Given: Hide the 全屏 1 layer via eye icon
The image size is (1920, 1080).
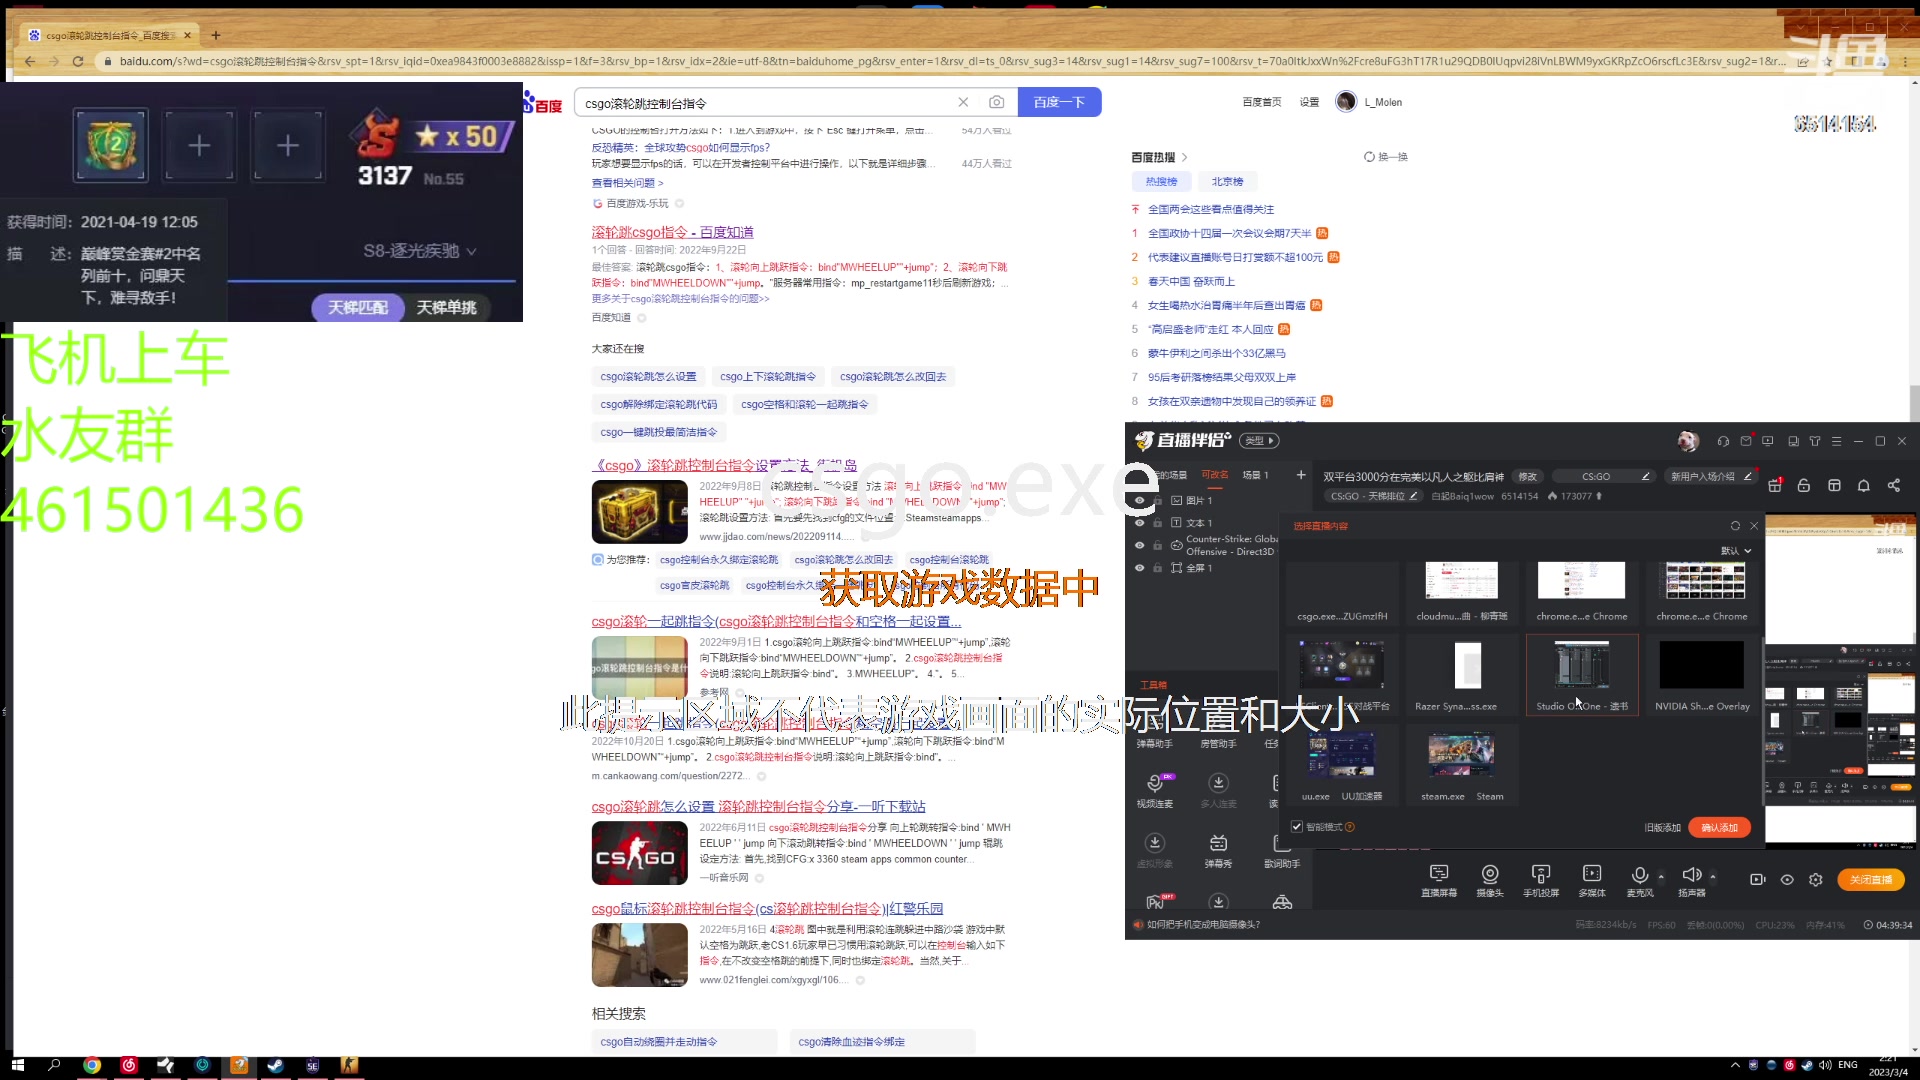Looking at the screenshot, I should (x=1139, y=568).
